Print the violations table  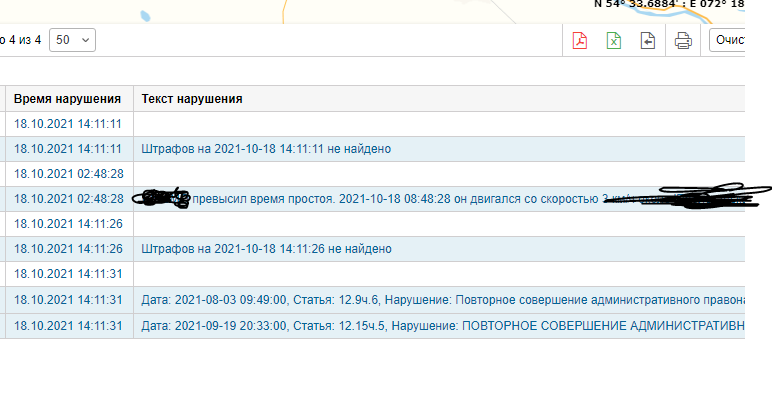[683, 41]
